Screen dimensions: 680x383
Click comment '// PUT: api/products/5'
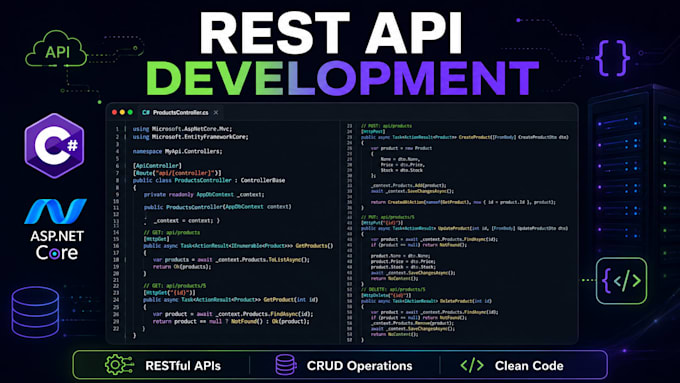click(388, 217)
